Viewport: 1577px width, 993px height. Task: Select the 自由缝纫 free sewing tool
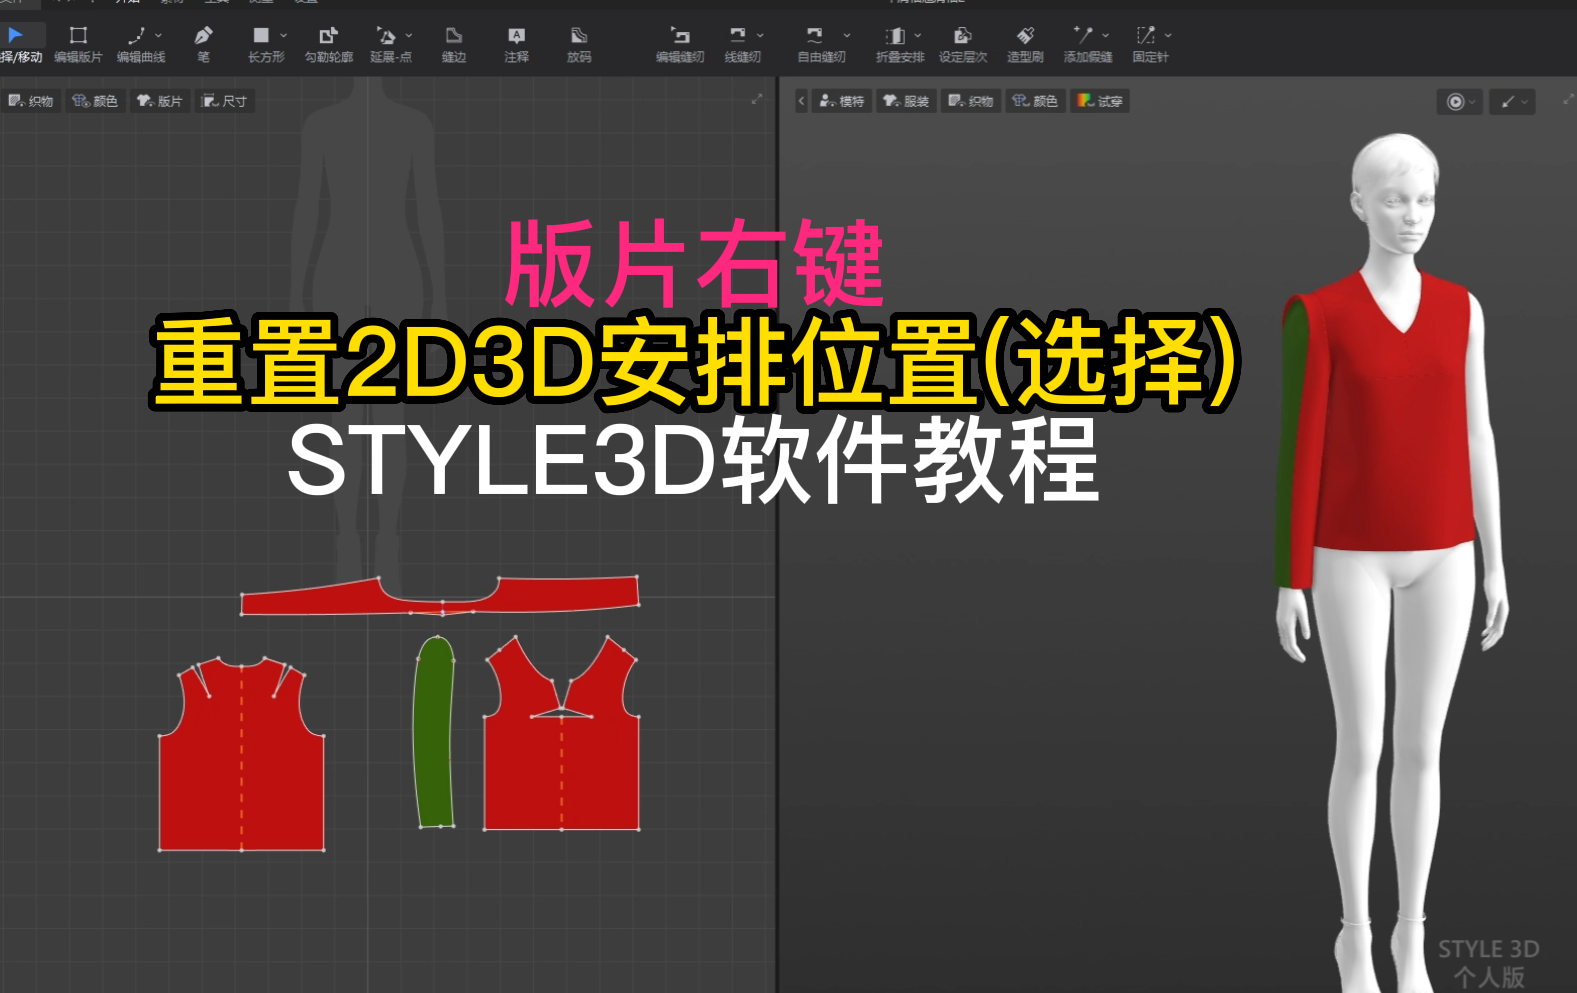820,45
